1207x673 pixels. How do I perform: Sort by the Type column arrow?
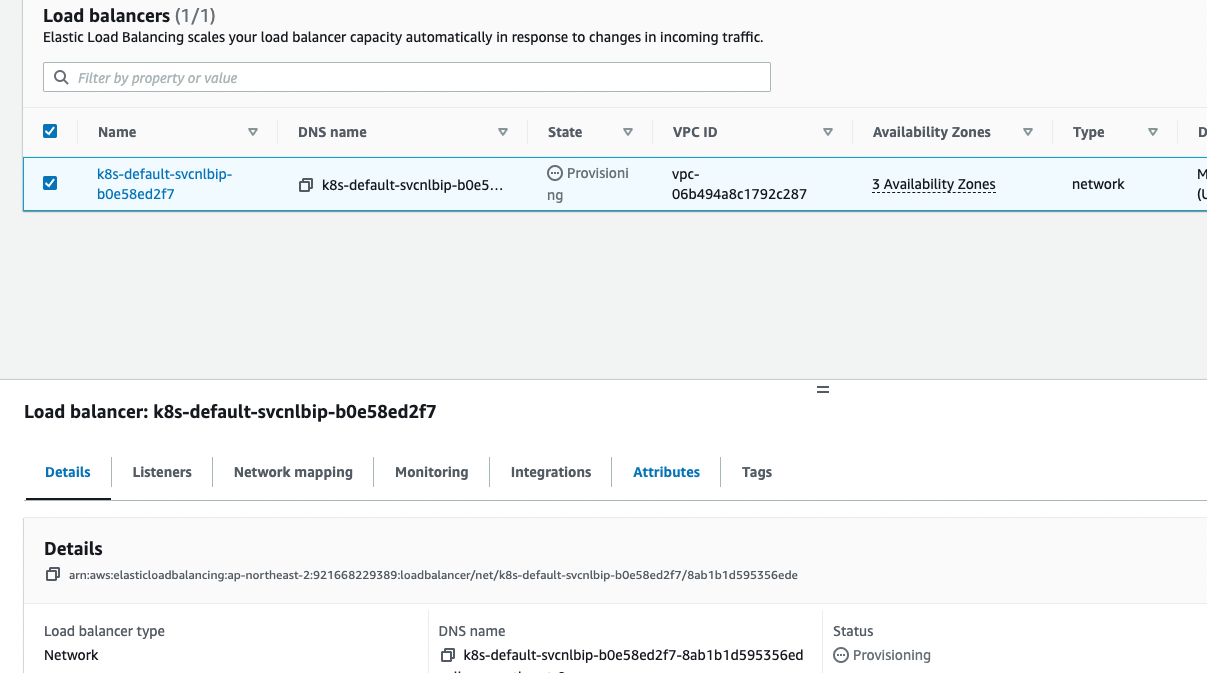pos(1153,132)
